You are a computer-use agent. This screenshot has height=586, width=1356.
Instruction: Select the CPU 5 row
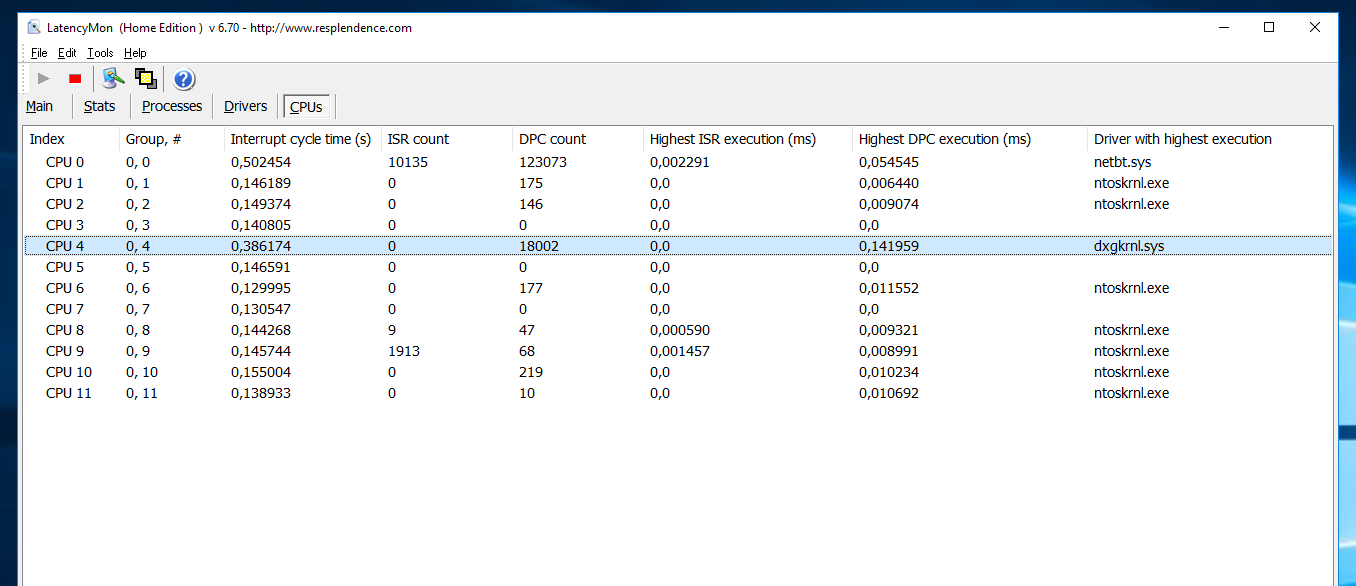point(678,267)
